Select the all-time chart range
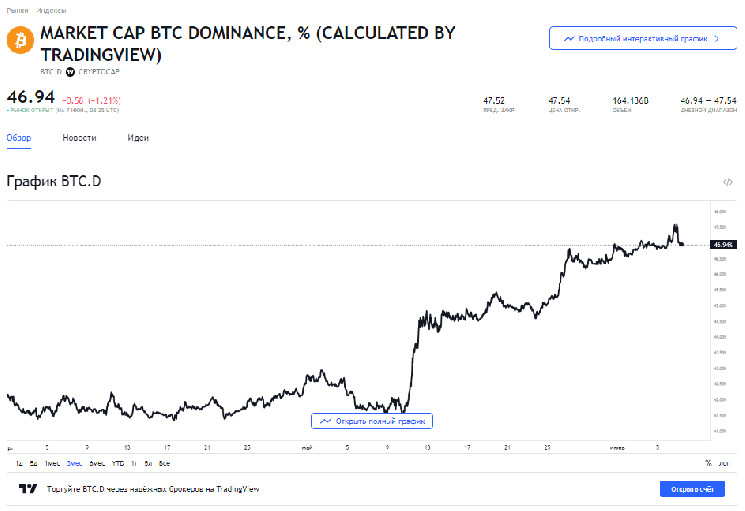 (x=164, y=463)
